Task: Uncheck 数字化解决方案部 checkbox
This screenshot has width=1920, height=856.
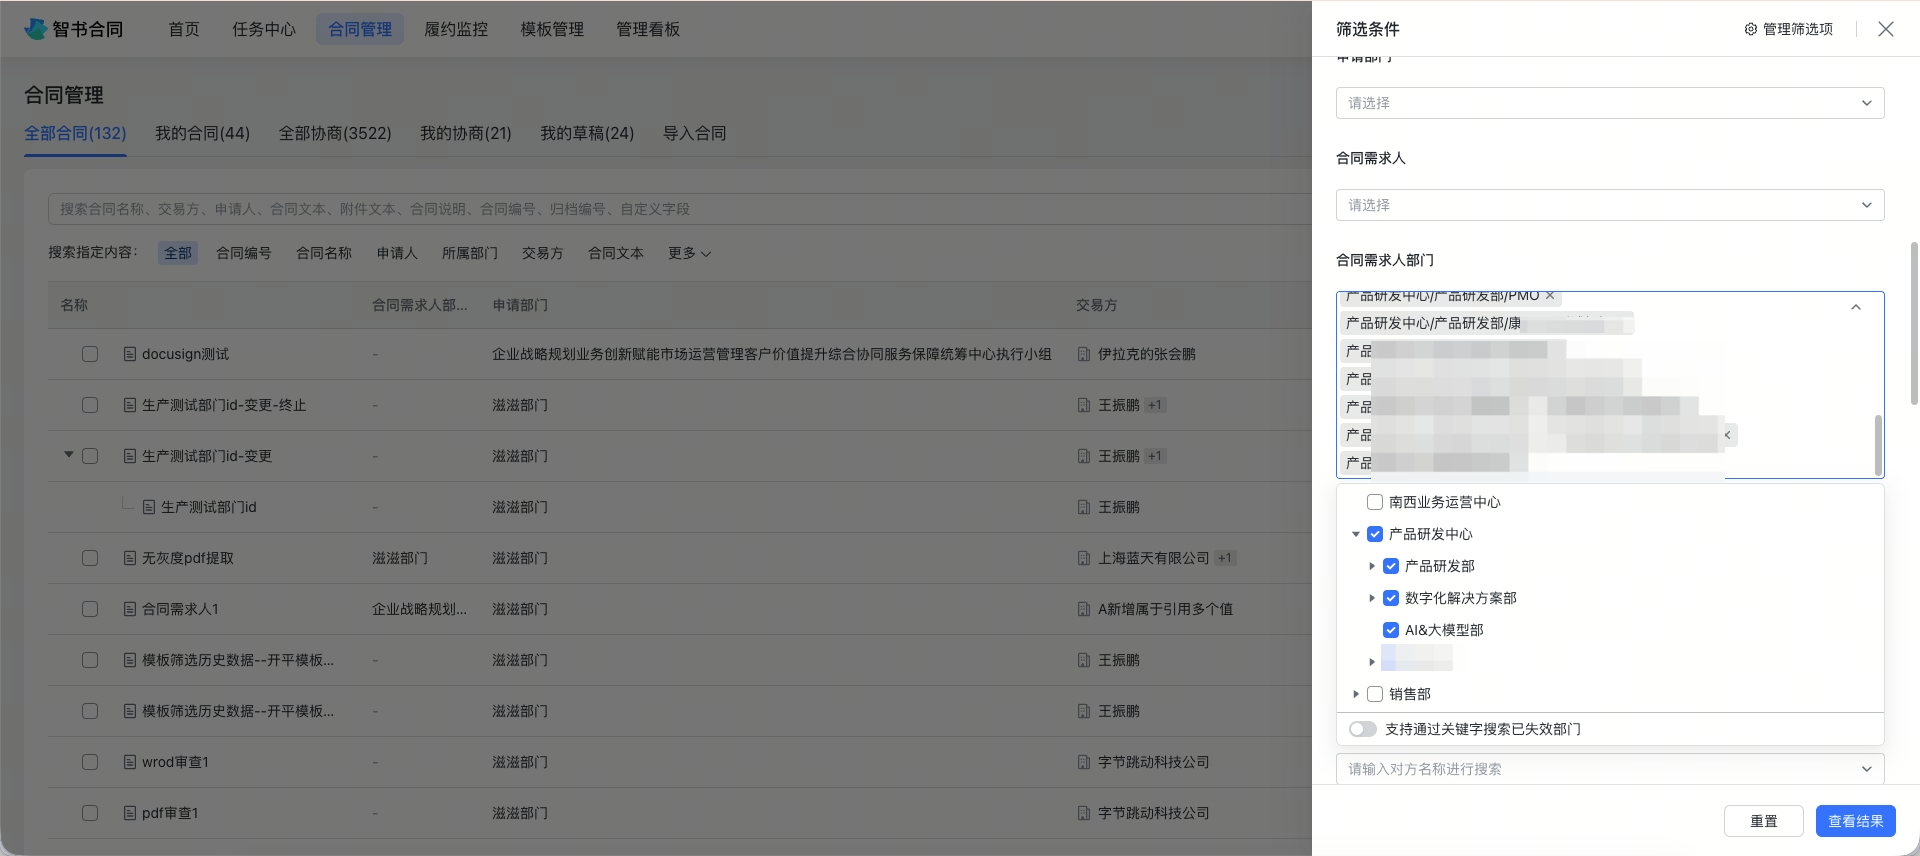Action: (1391, 598)
